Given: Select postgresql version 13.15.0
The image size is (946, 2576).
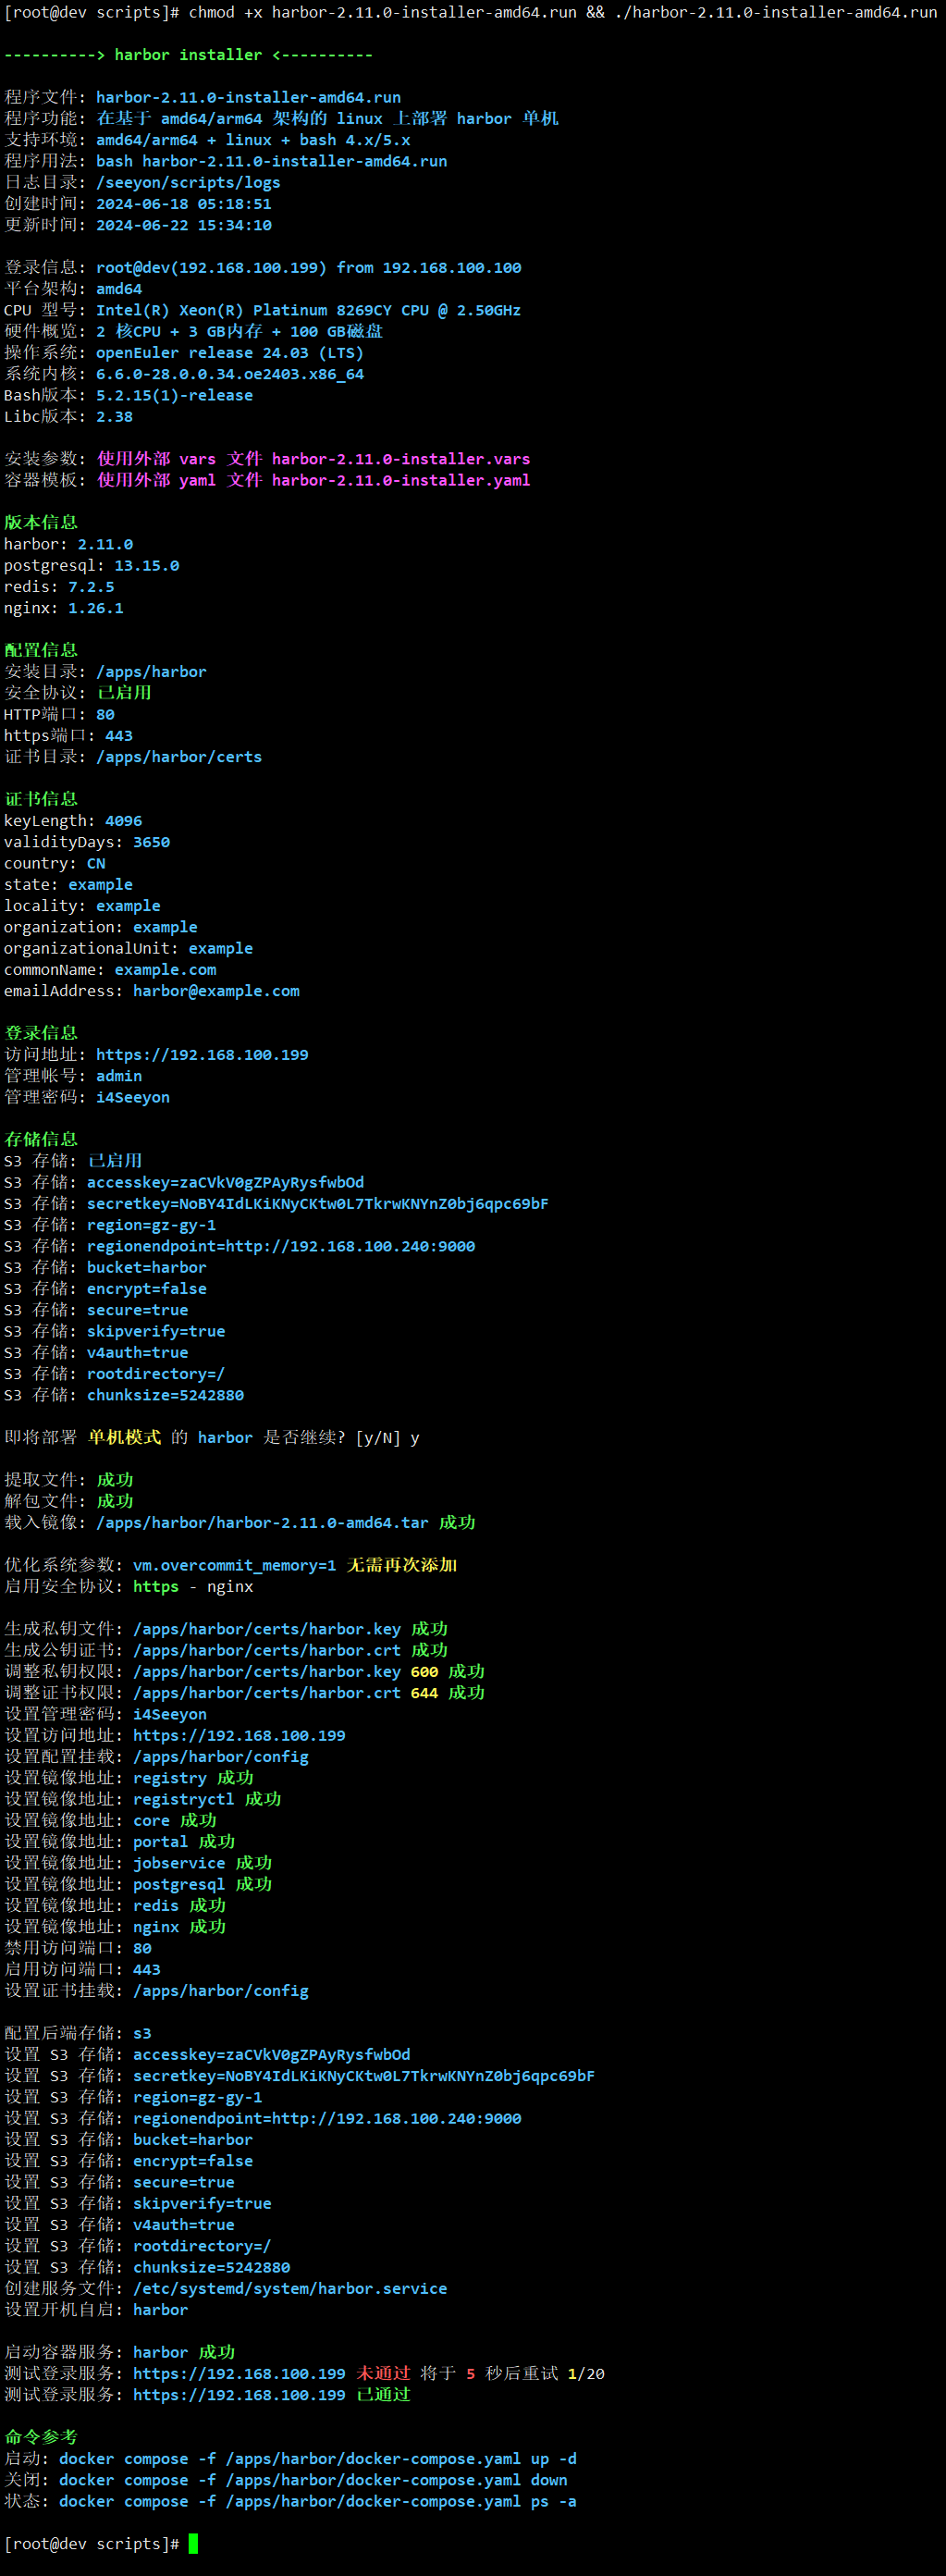Looking at the screenshot, I should pyautogui.click(x=147, y=565).
